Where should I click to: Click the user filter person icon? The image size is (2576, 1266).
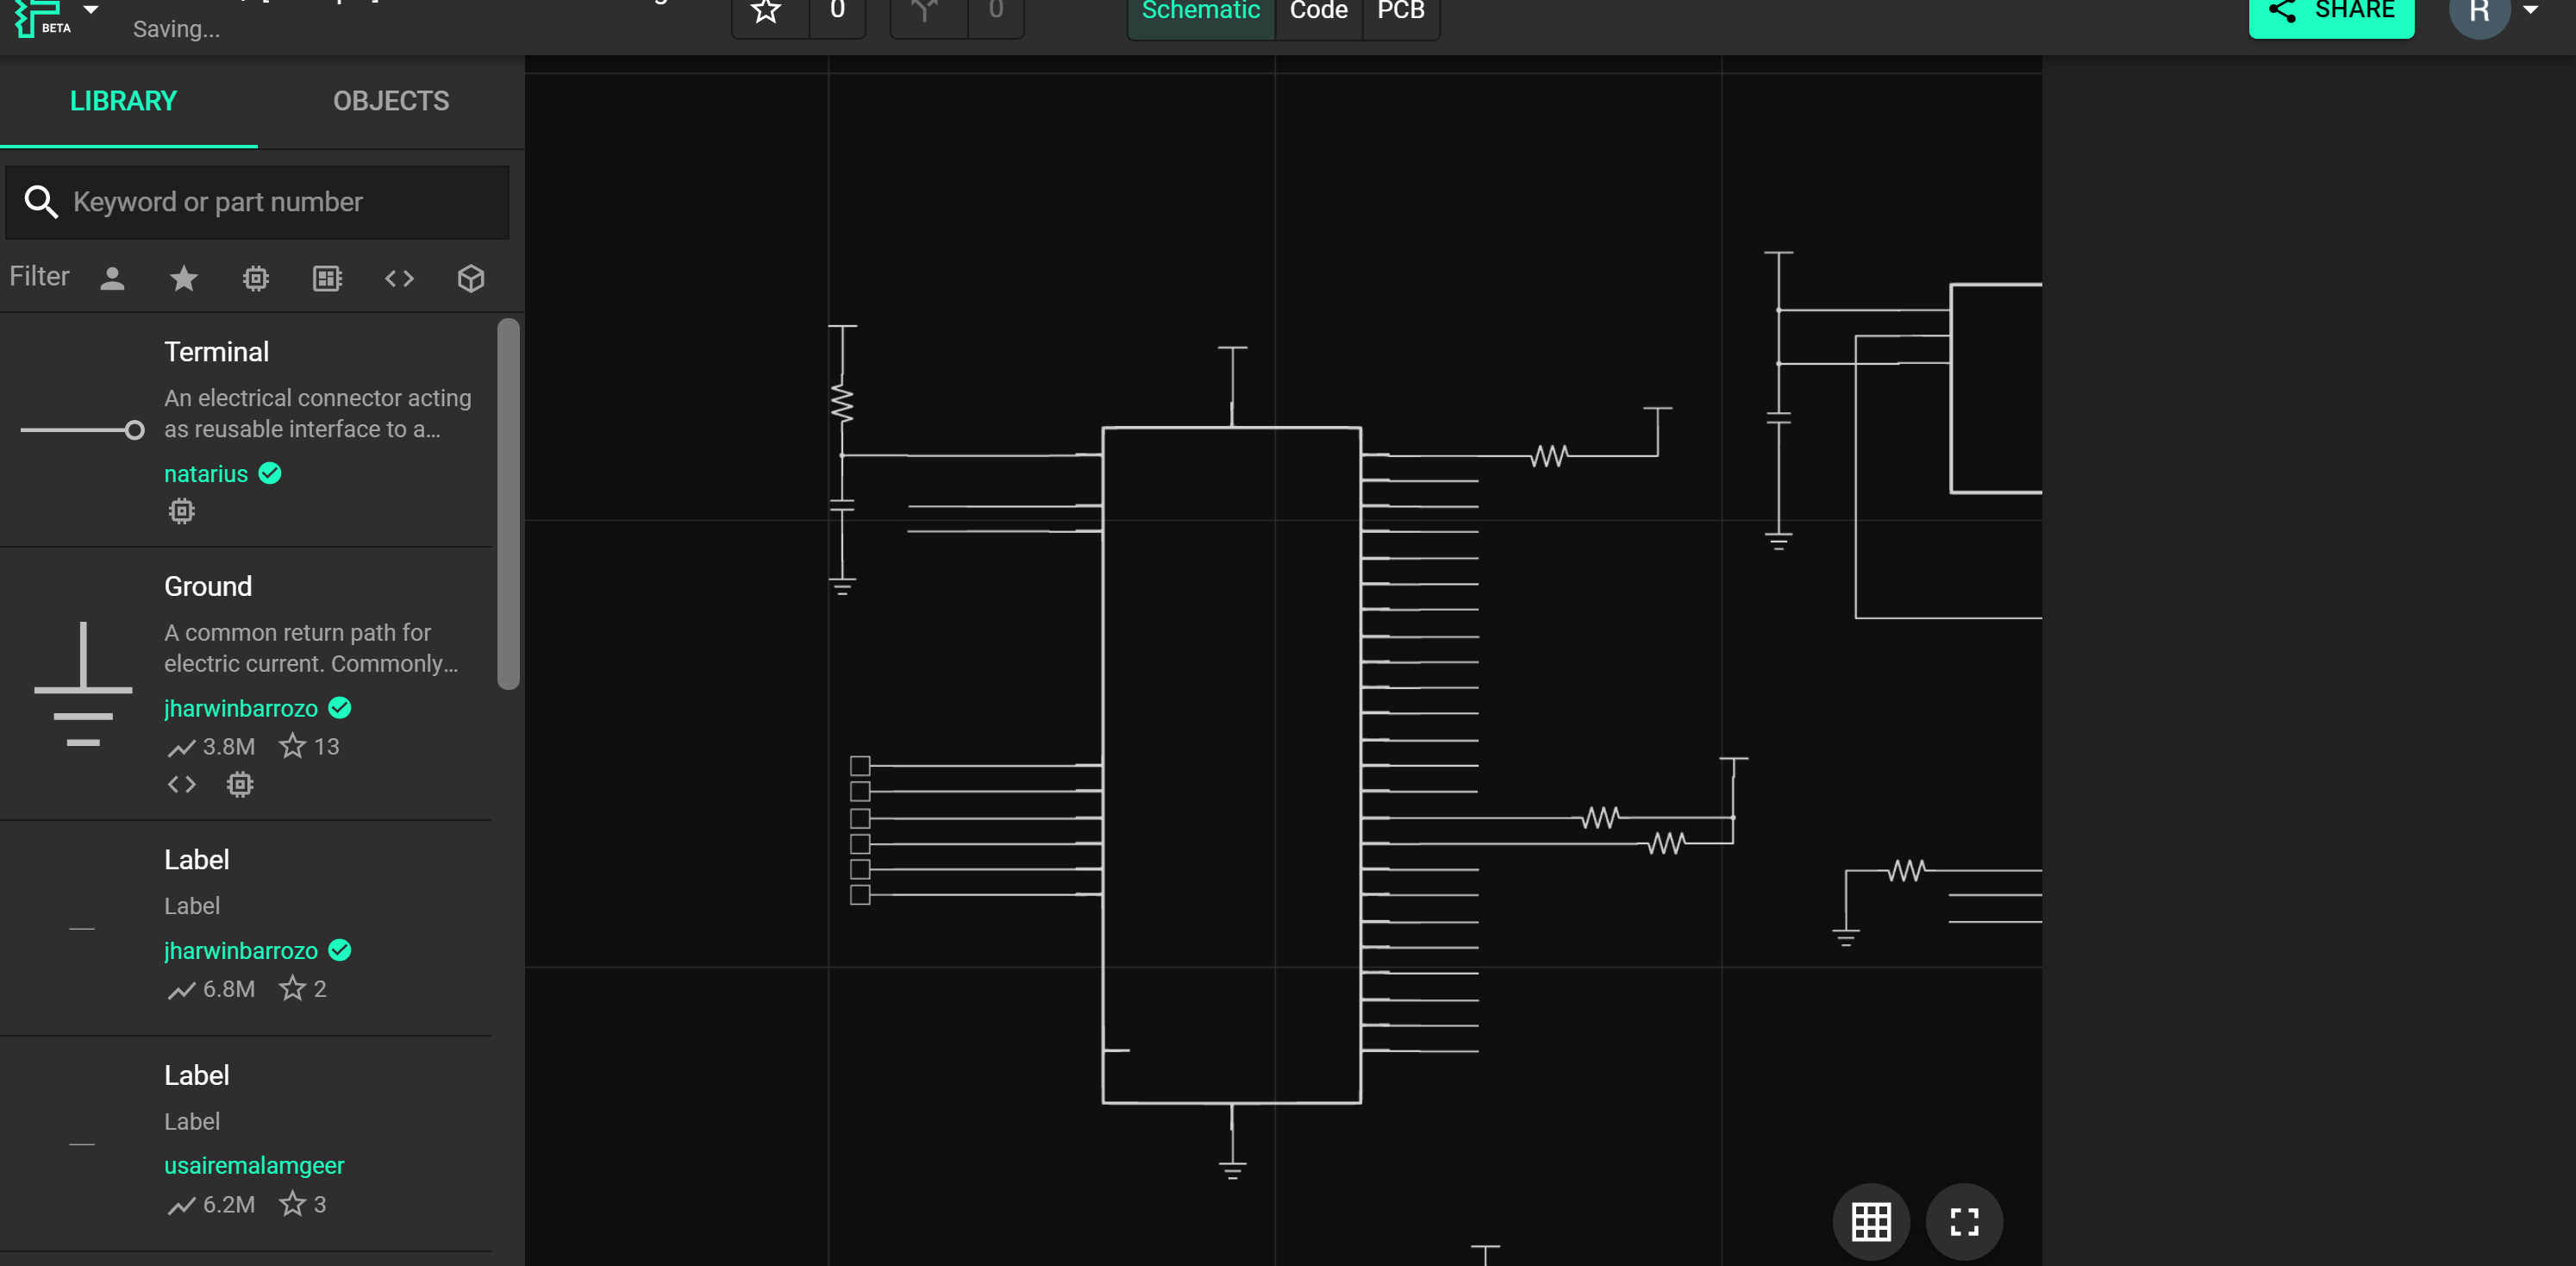pos(112,278)
